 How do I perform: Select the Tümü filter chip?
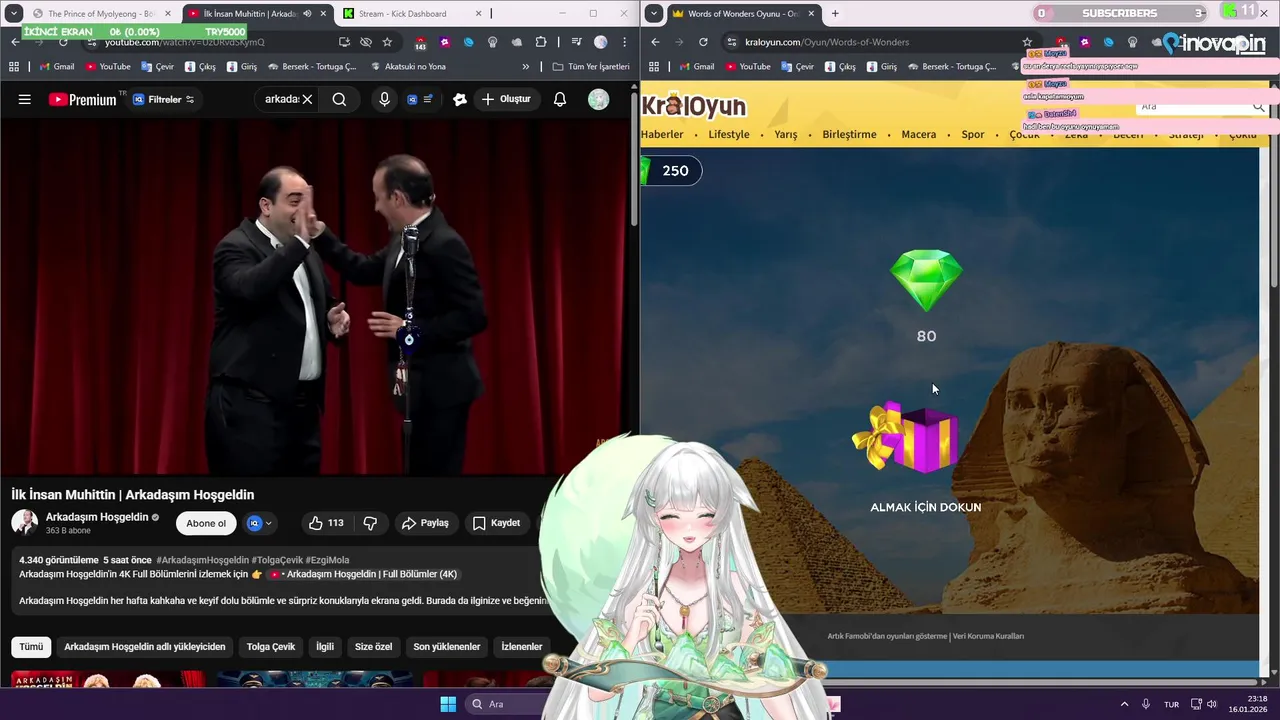[32, 647]
